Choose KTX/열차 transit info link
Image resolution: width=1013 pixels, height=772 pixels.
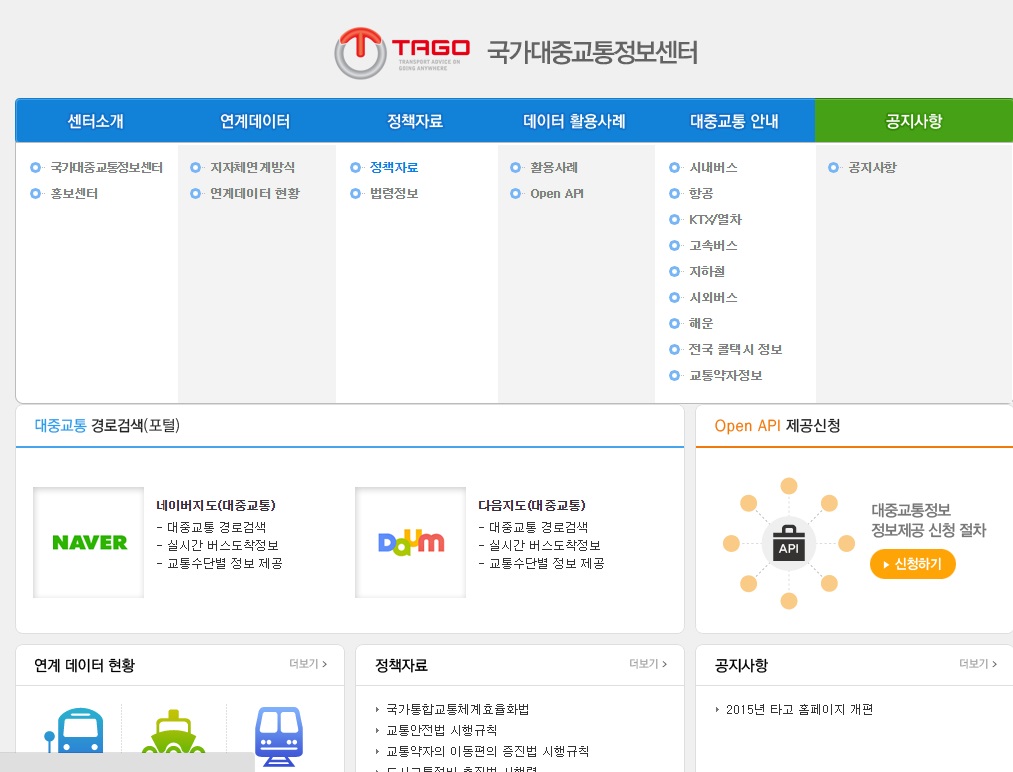715,220
